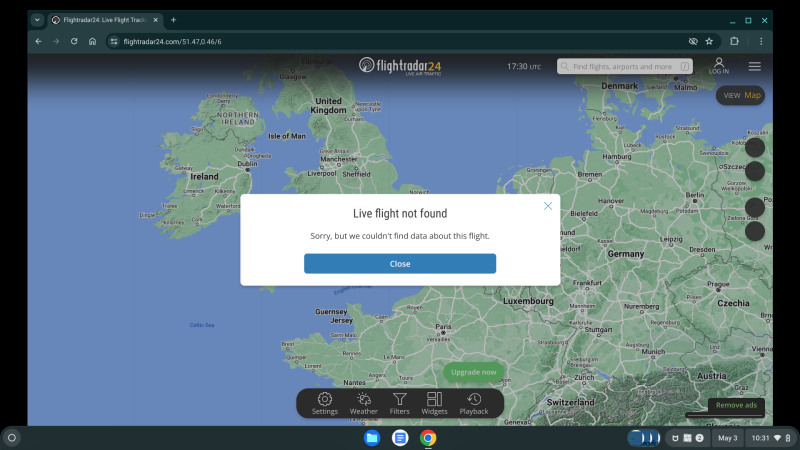Open the Chrome three-dot menu
Image resolution: width=800 pixels, height=450 pixels.
761,41
